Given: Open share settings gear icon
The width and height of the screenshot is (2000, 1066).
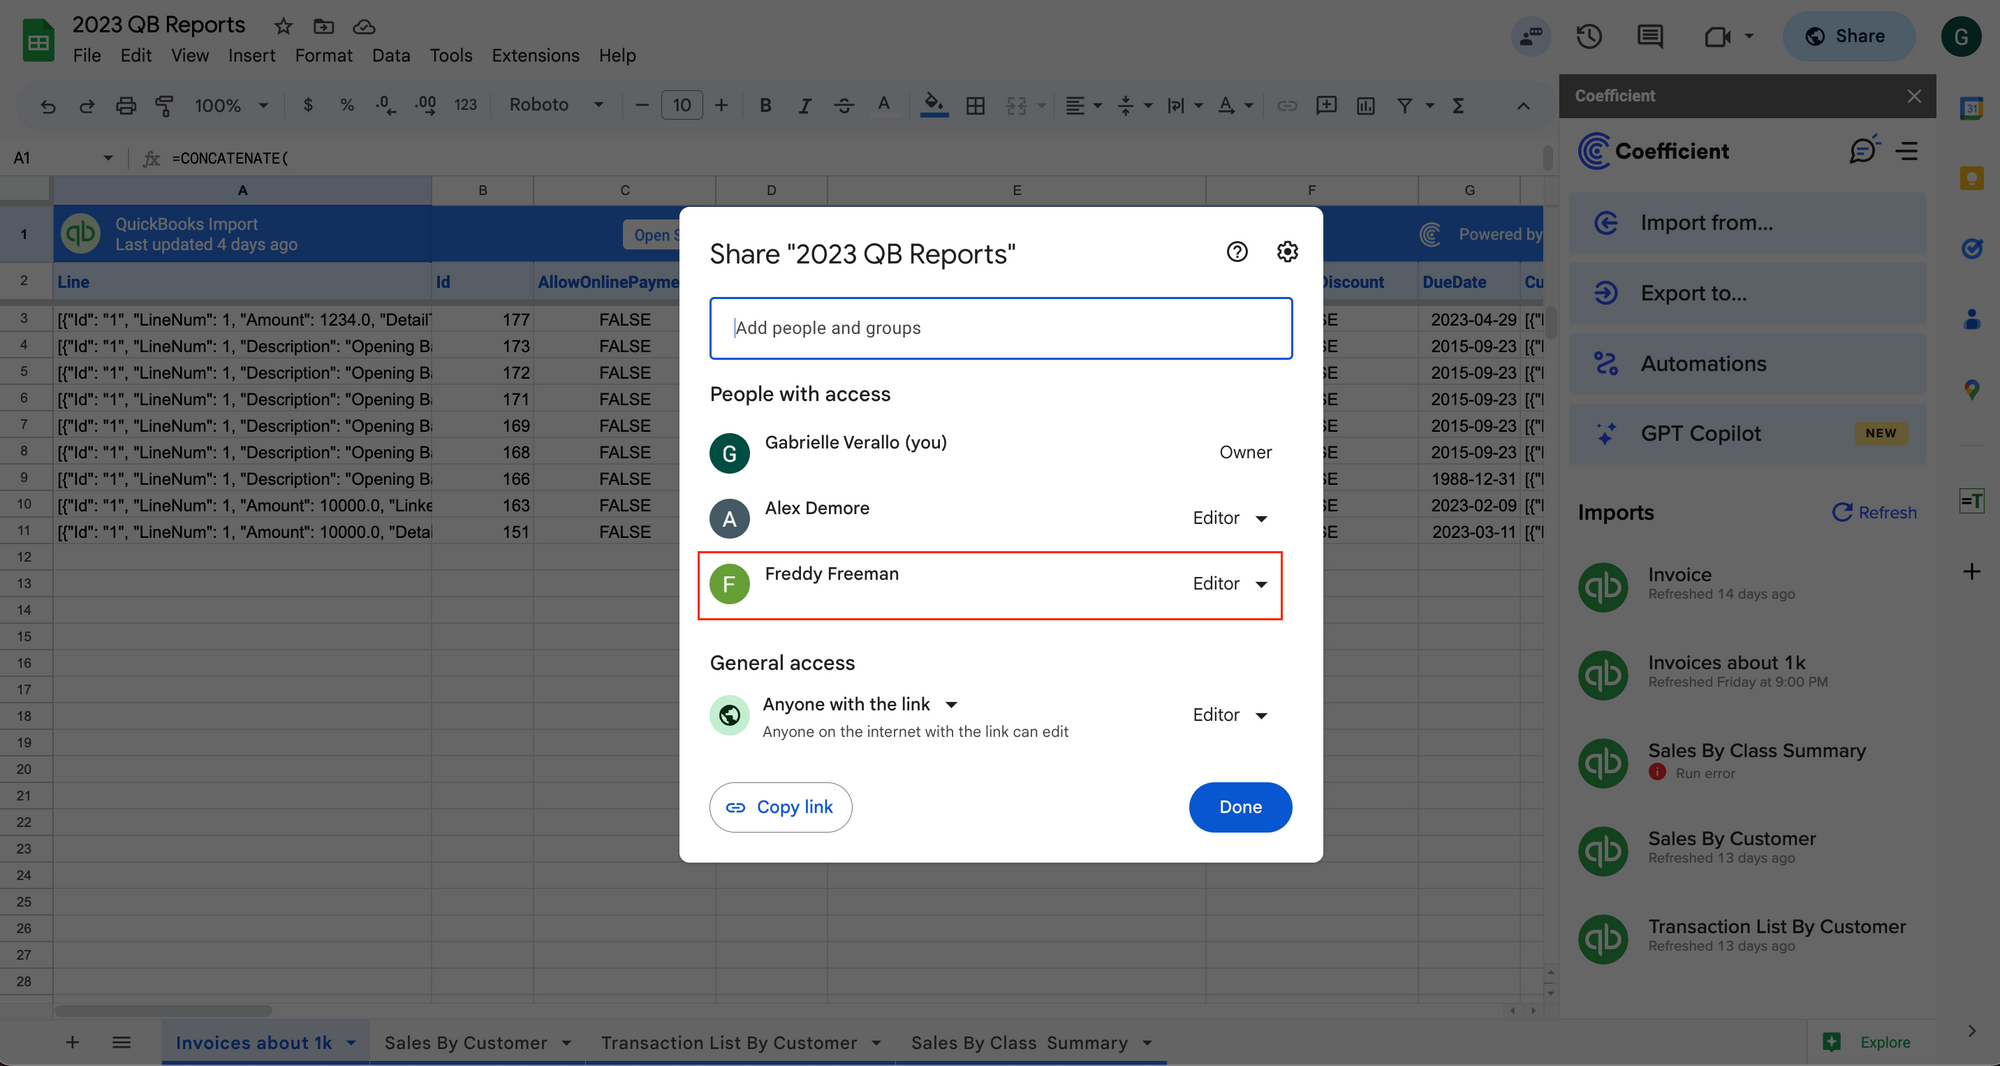Looking at the screenshot, I should 1287,252.
